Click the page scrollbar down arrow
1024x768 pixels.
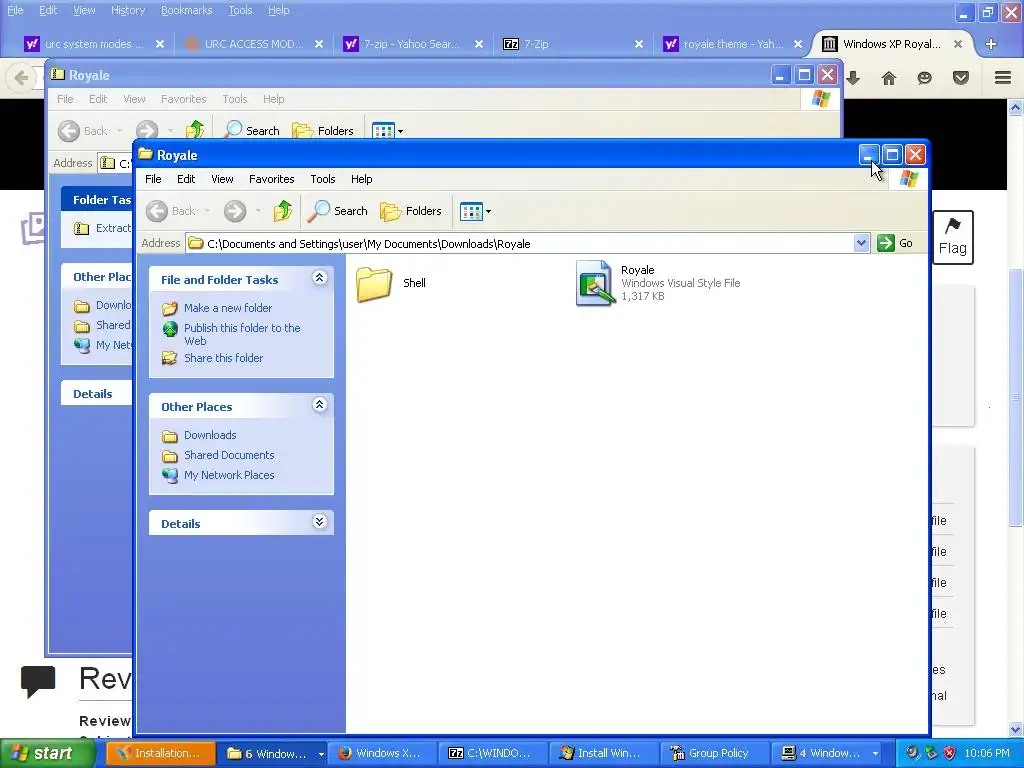click(1015, 729)
